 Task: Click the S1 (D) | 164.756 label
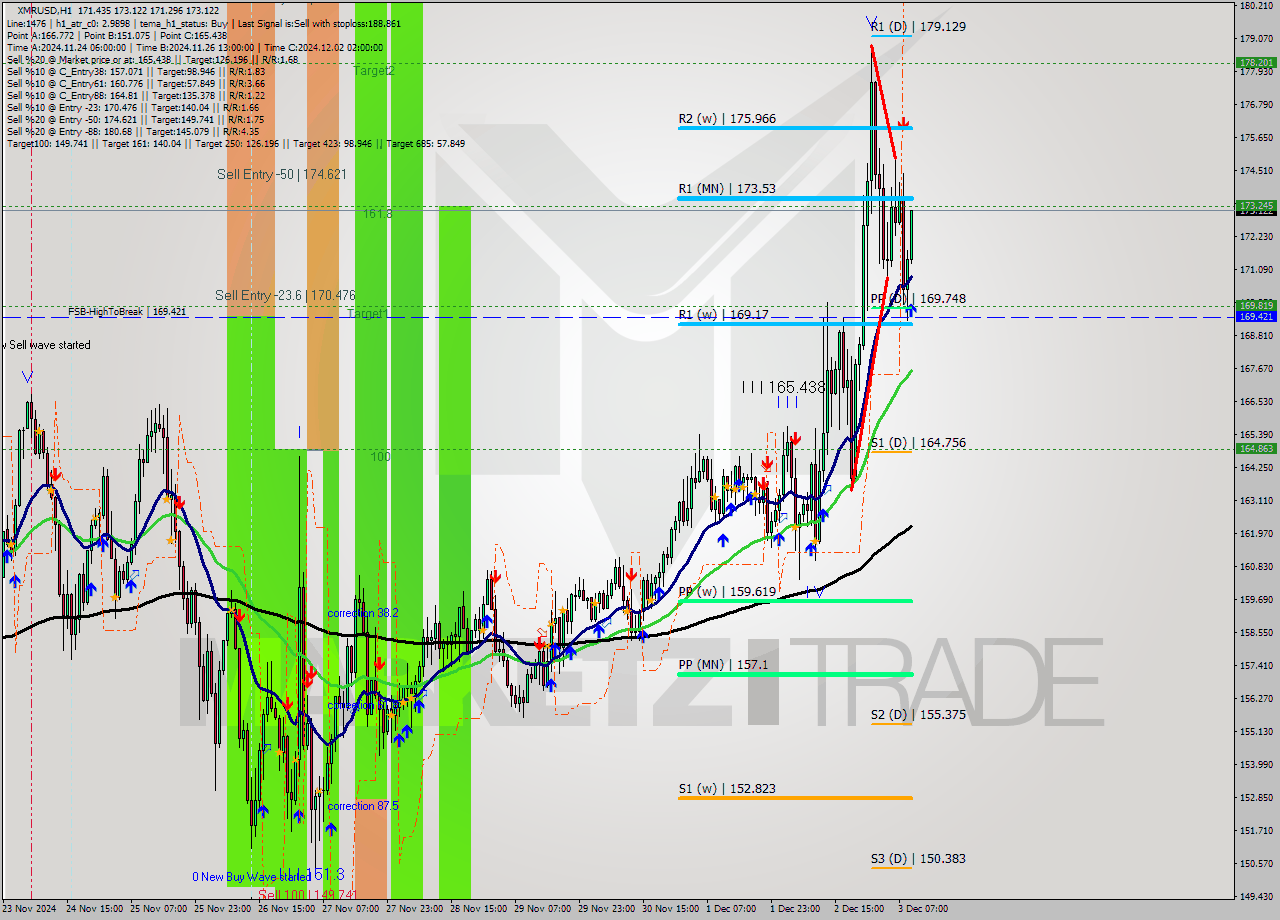(917, 442)
